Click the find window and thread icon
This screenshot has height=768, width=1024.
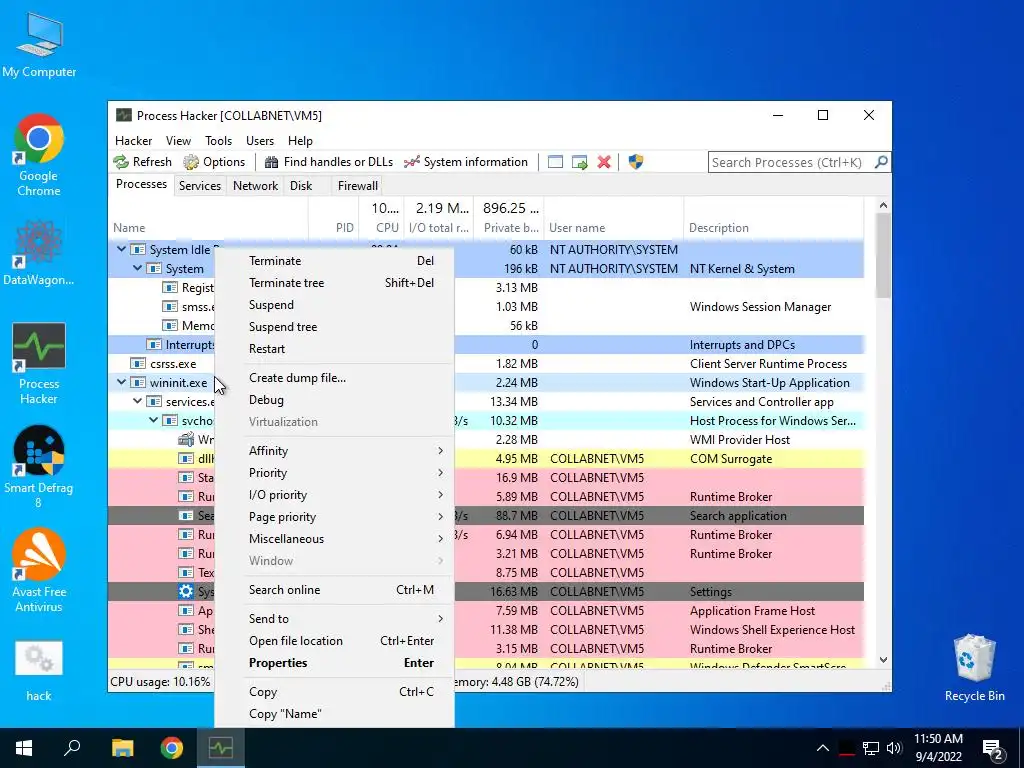[x=579, y=162]
